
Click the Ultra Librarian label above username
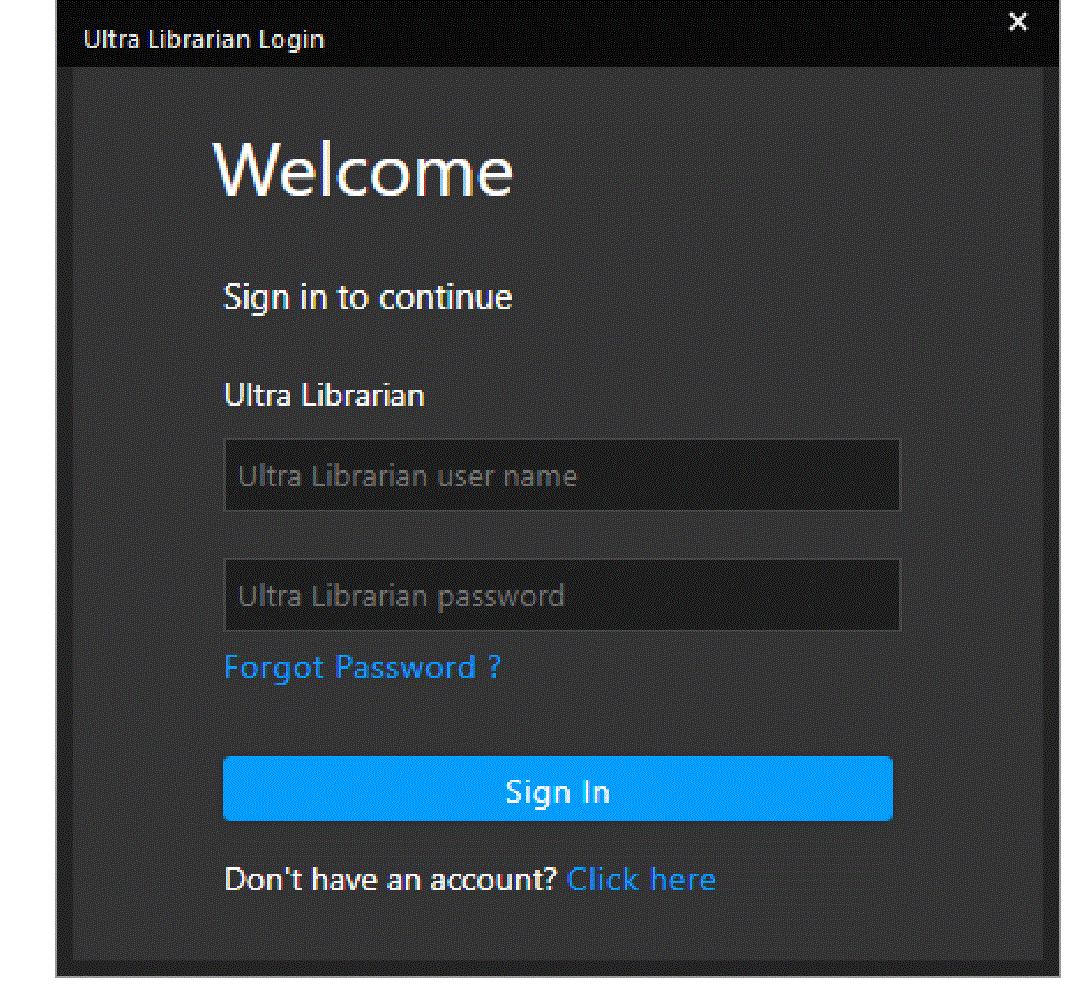(324, 395)
